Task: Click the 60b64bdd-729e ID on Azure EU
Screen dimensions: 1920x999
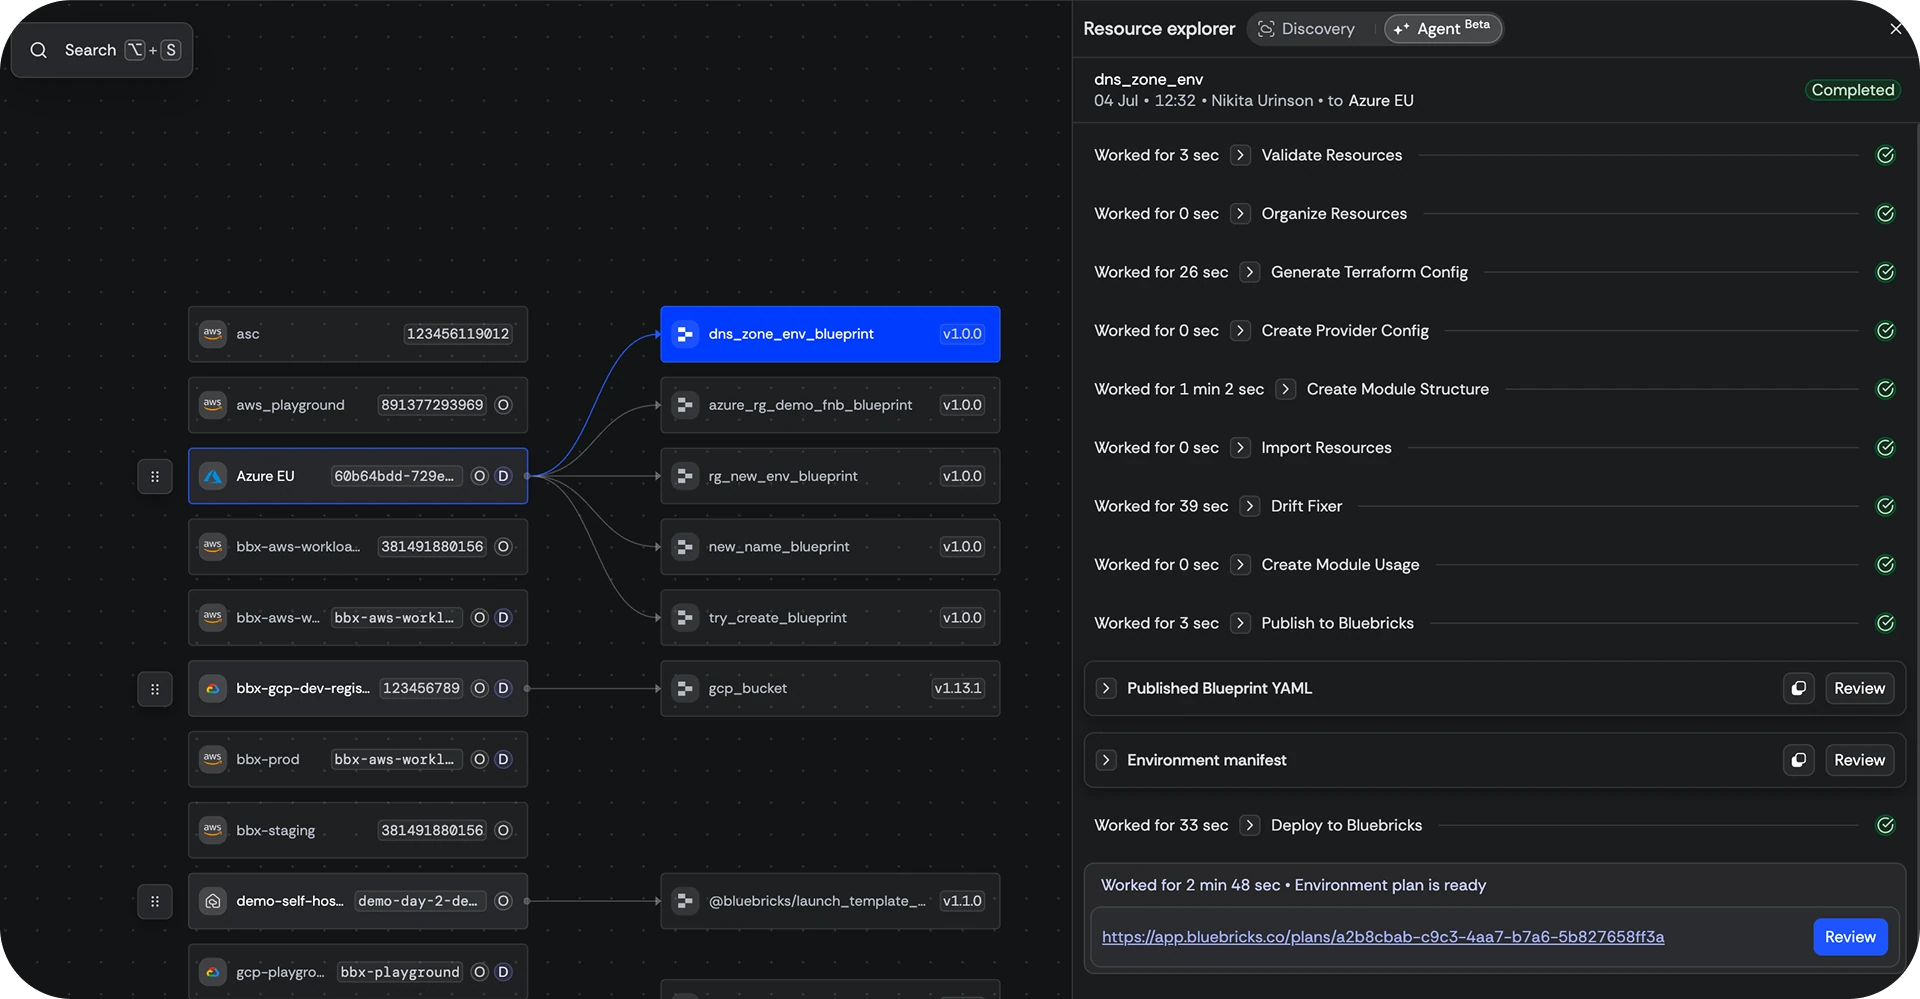Action: (396, 476)
